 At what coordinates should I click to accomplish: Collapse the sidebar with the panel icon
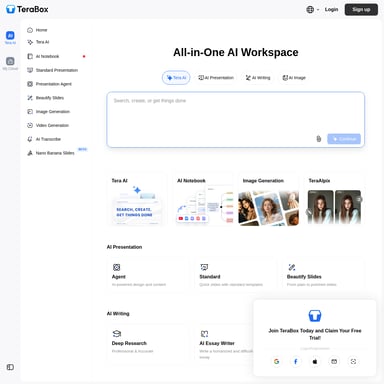[10, 367]
